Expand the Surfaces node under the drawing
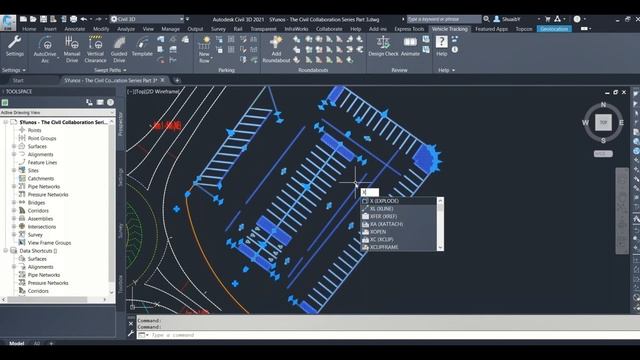The height and width of the screenshot is (360, 640). tap(14, 146)
